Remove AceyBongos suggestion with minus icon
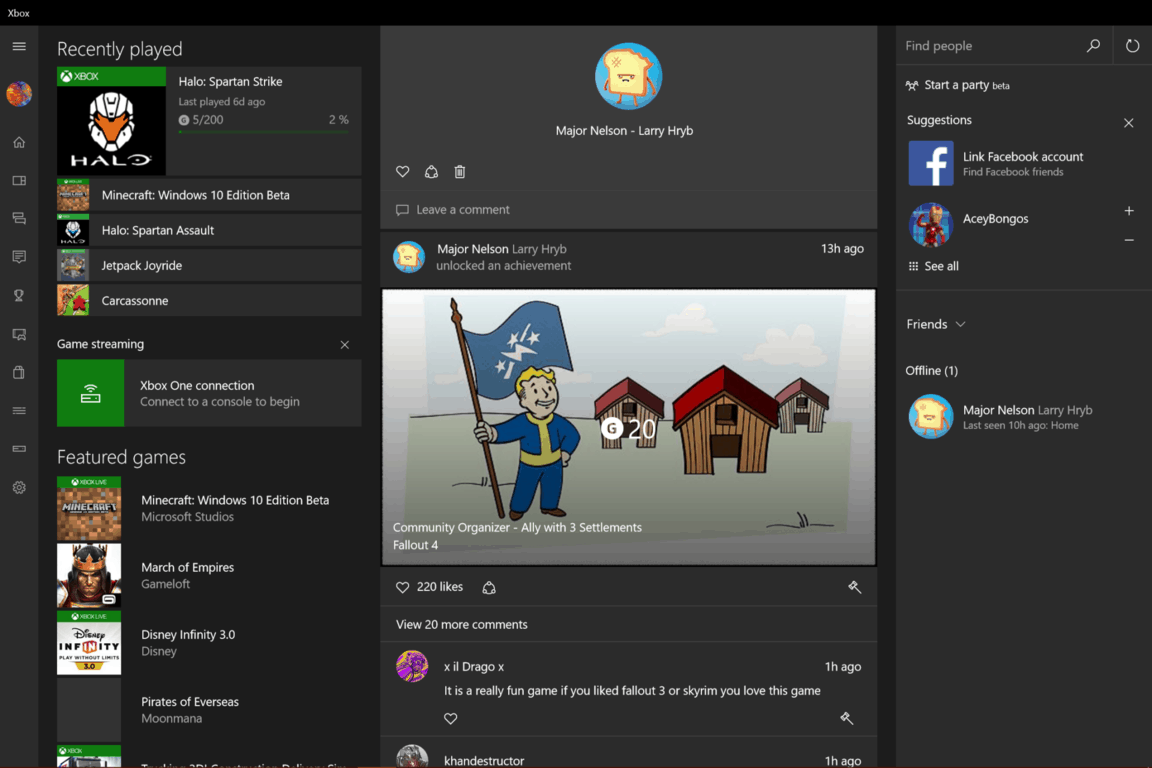The image size is (1152, 768). (x=1128, y=240)
